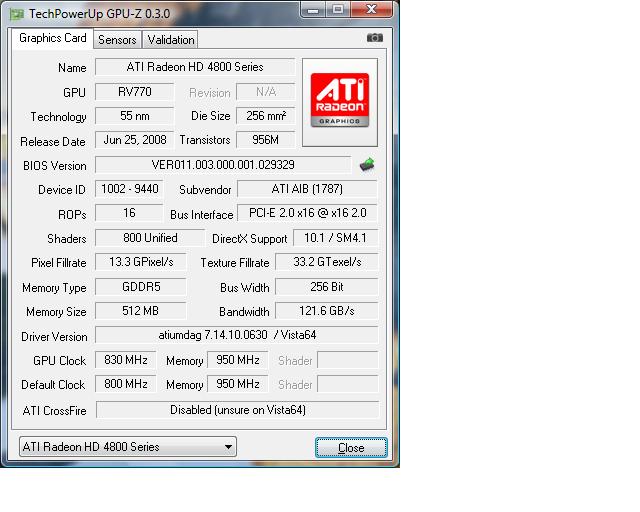Image resolution: width=640 pixels, height=512 pixels.
Task: Click the 'BIOS Version' label
Action: 55,166
